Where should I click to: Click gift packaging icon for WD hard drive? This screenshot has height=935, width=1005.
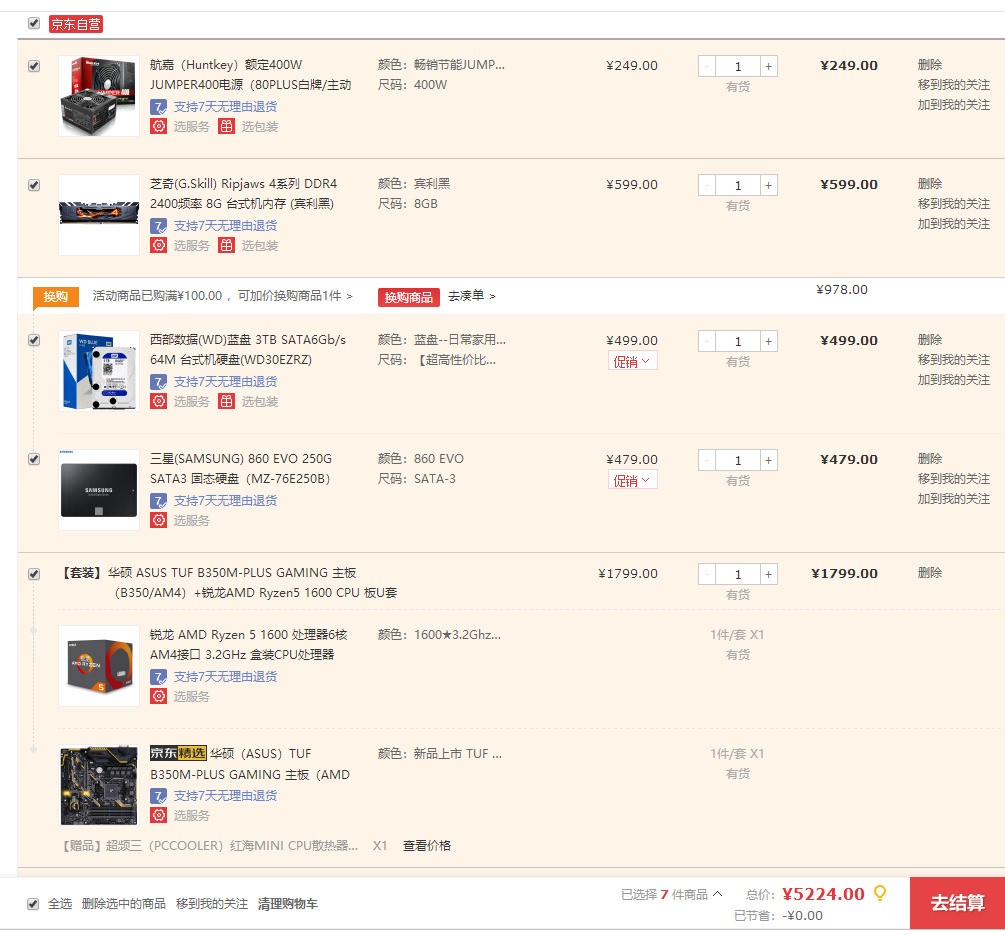coord(226,401)
